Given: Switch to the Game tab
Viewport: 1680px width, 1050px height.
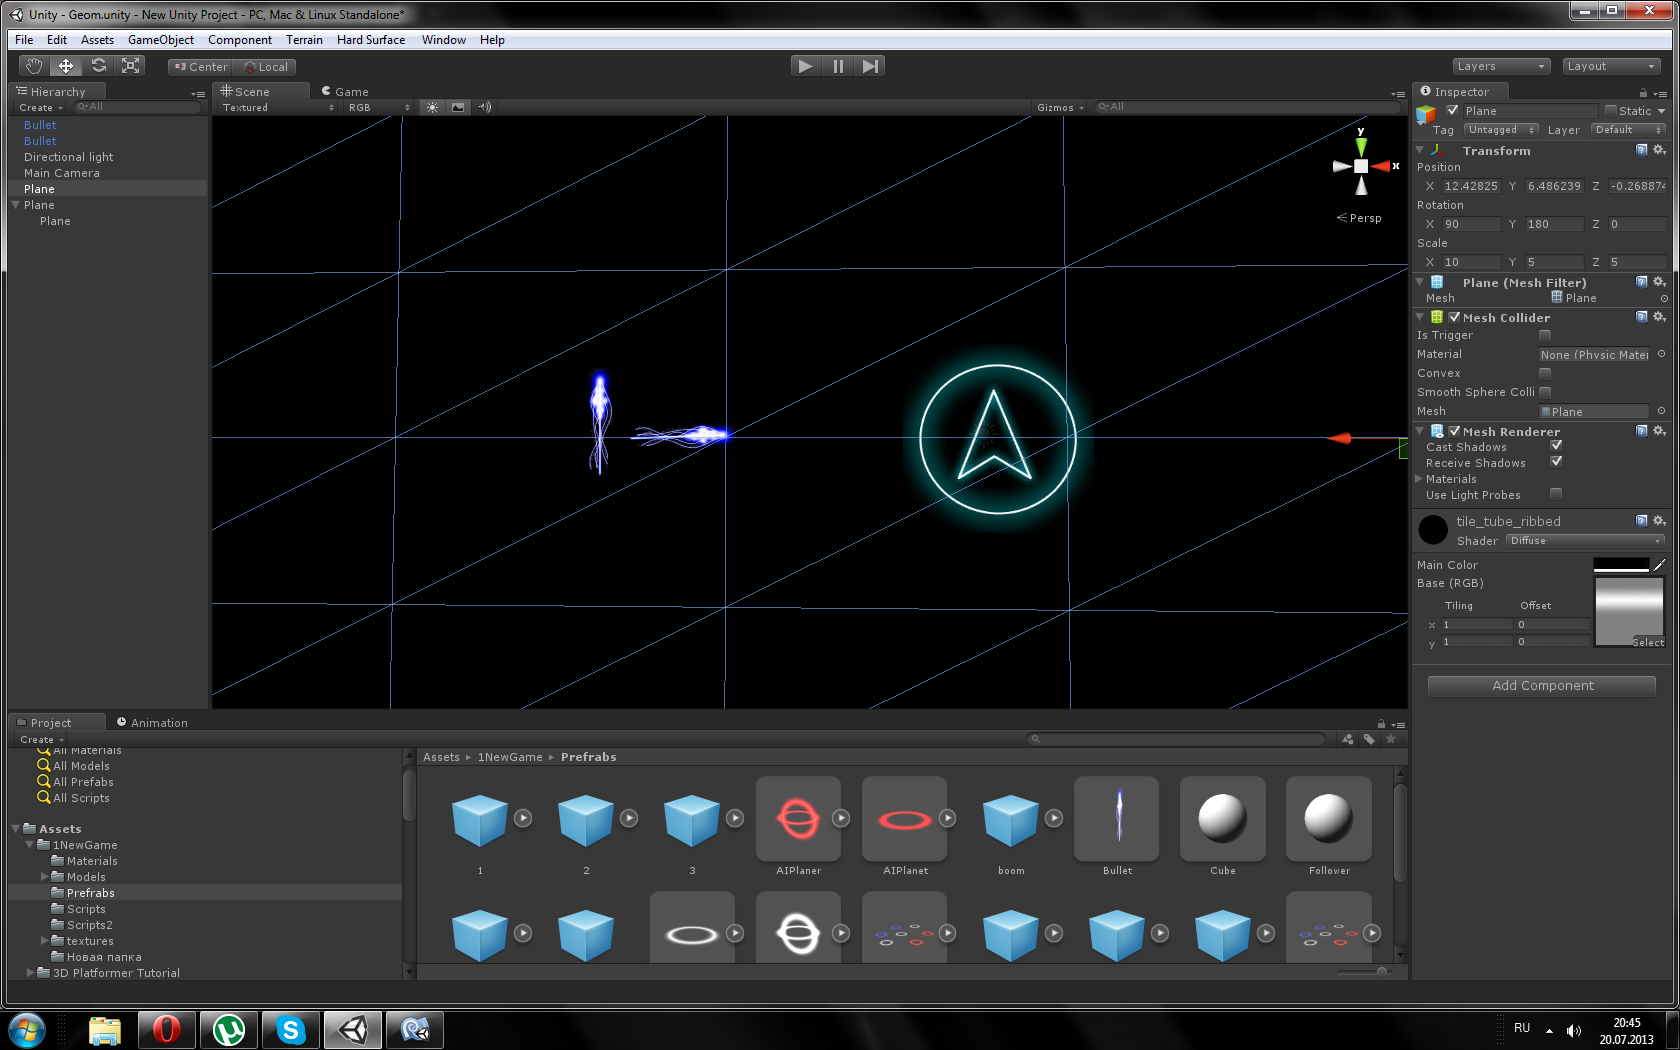Looking at the screenshot, I should pyautogui.click(x=345, y=91).
